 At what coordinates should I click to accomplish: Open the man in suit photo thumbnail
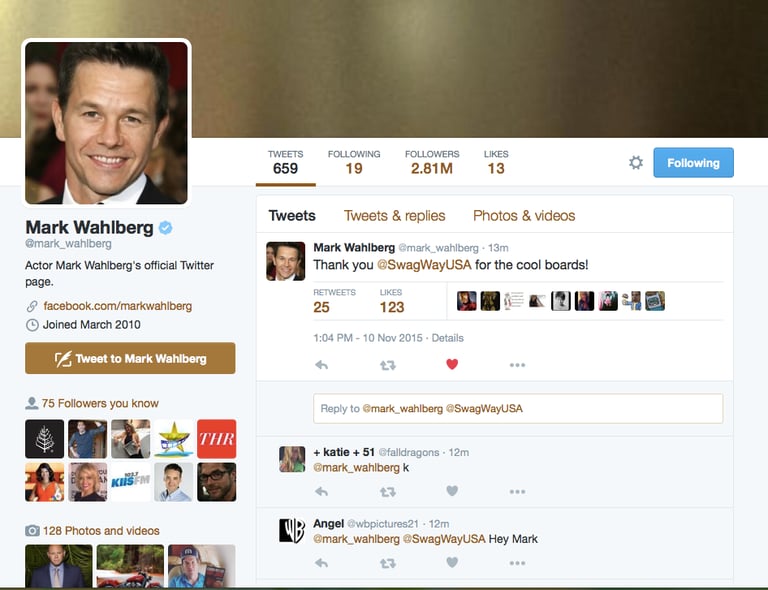pyautogui.click(x=59, y=566)
